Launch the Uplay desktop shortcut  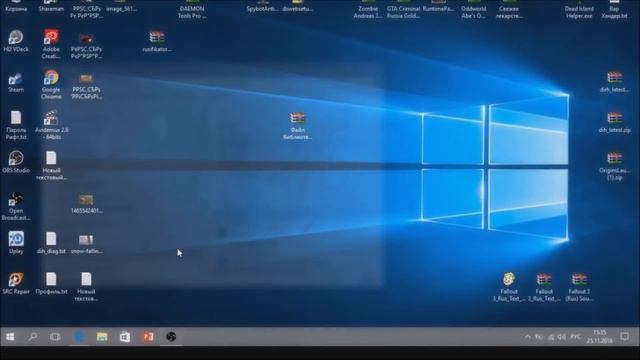pyautogui.click(x=16, y=243)
